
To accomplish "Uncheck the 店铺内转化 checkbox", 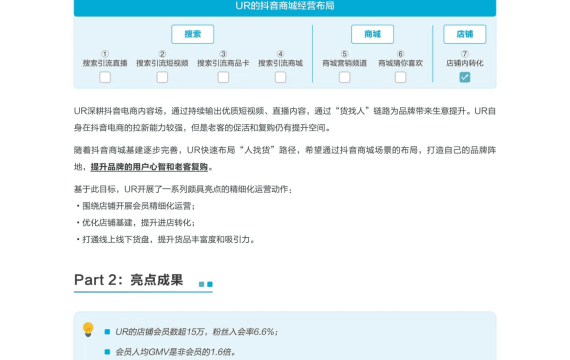I will (x=465, y=77).
